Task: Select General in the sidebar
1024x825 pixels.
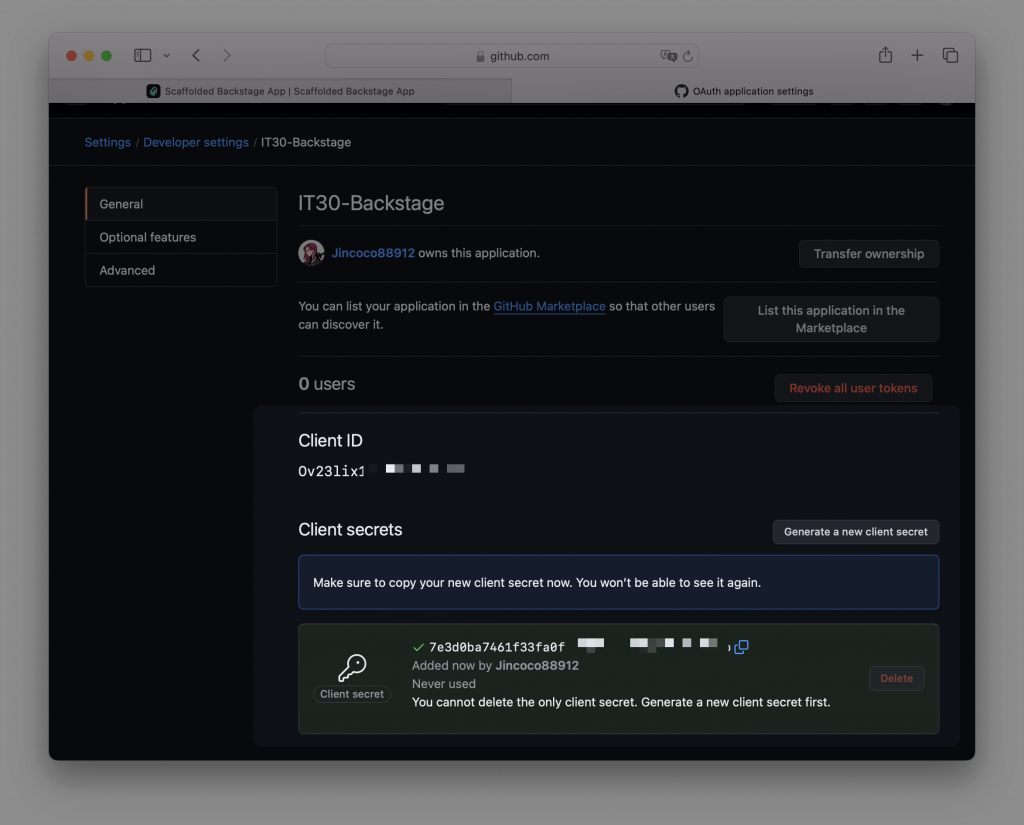Action: click(181, 204)
